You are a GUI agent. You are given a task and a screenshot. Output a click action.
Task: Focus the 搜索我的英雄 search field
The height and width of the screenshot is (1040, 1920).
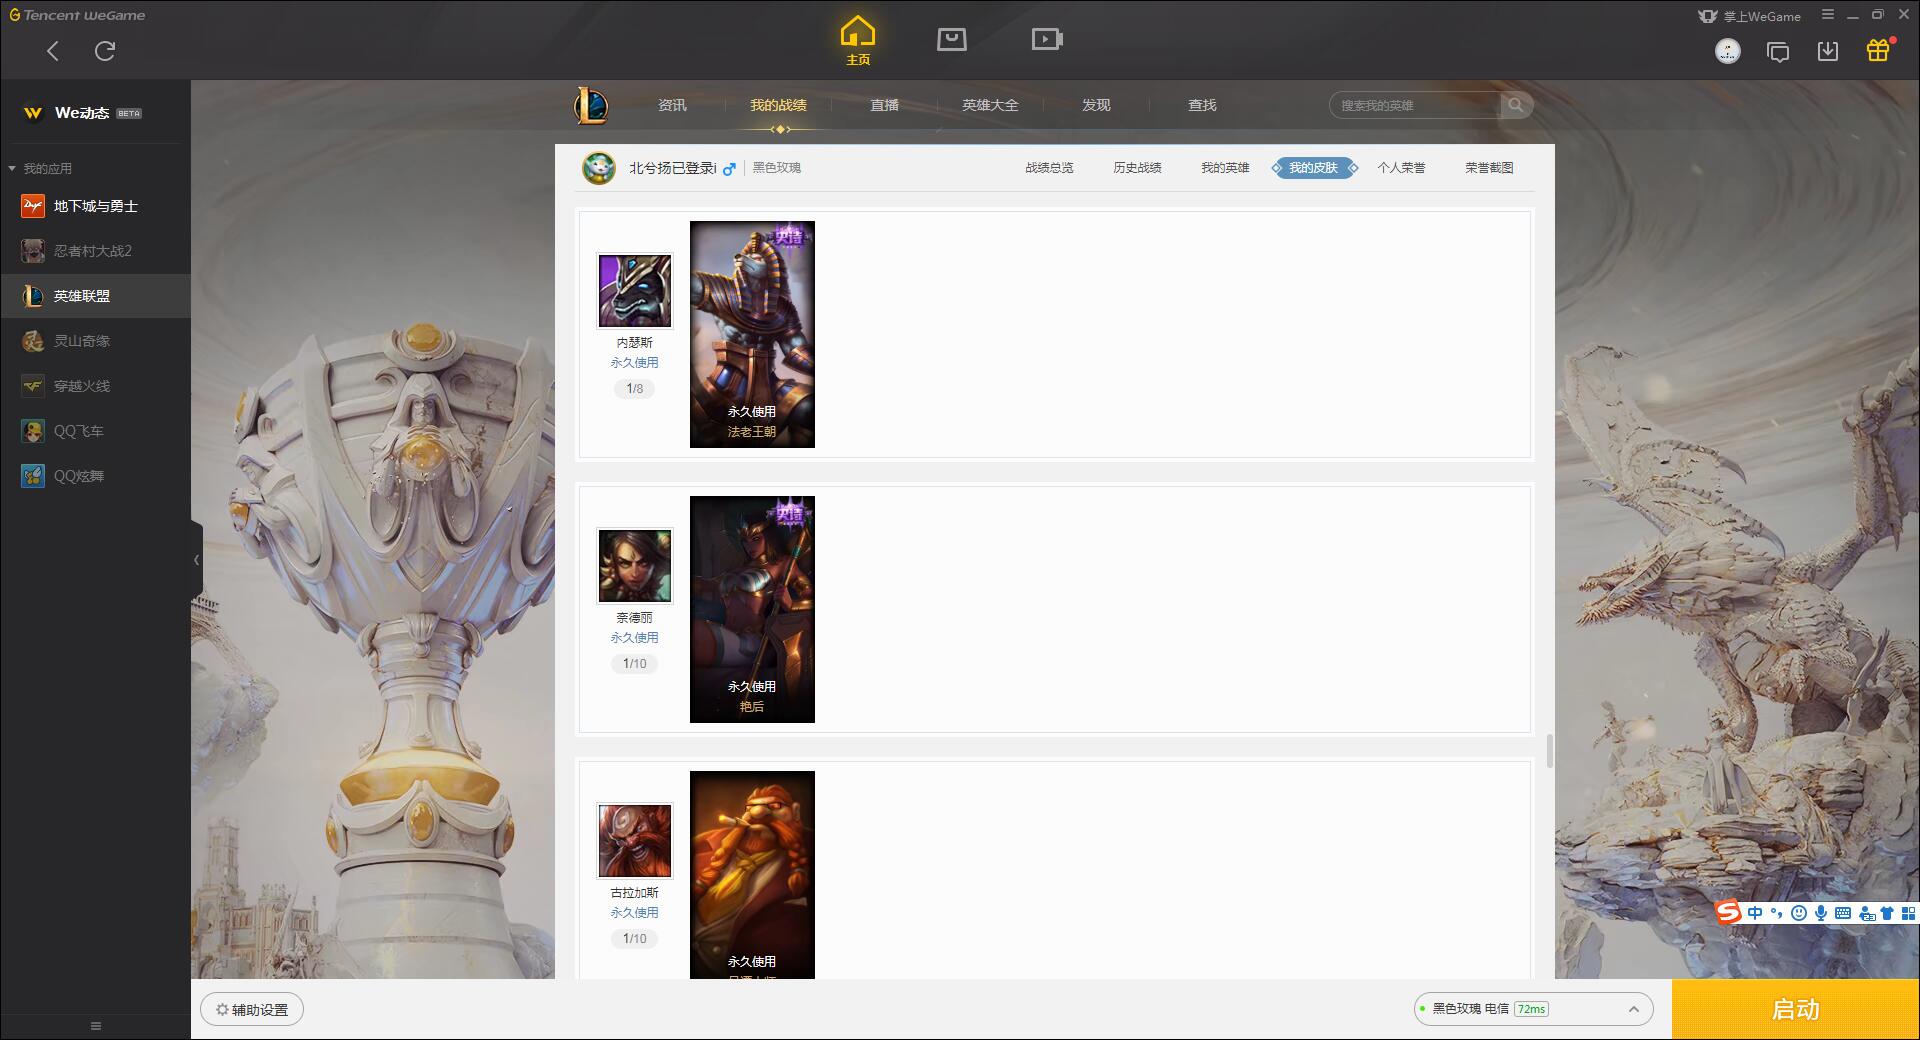1415,105
